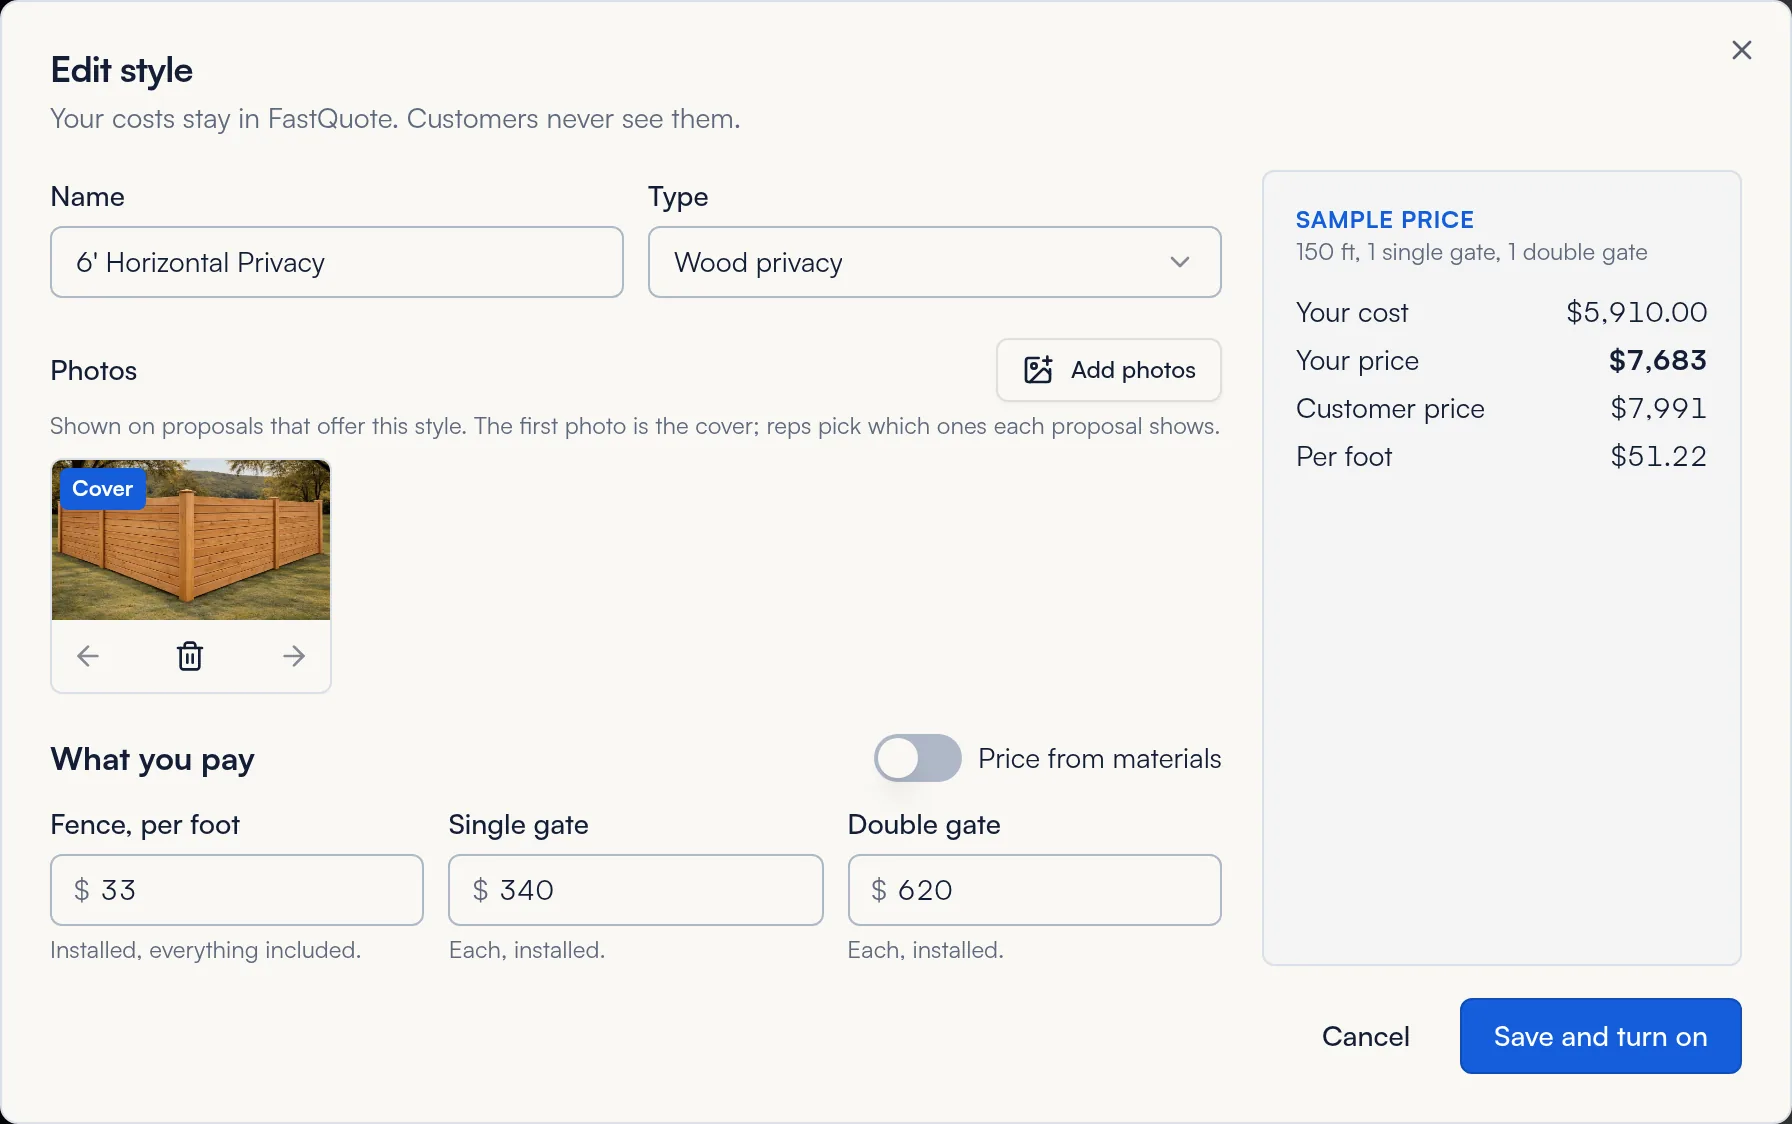Click the Customer price value $7,991

1658,408
